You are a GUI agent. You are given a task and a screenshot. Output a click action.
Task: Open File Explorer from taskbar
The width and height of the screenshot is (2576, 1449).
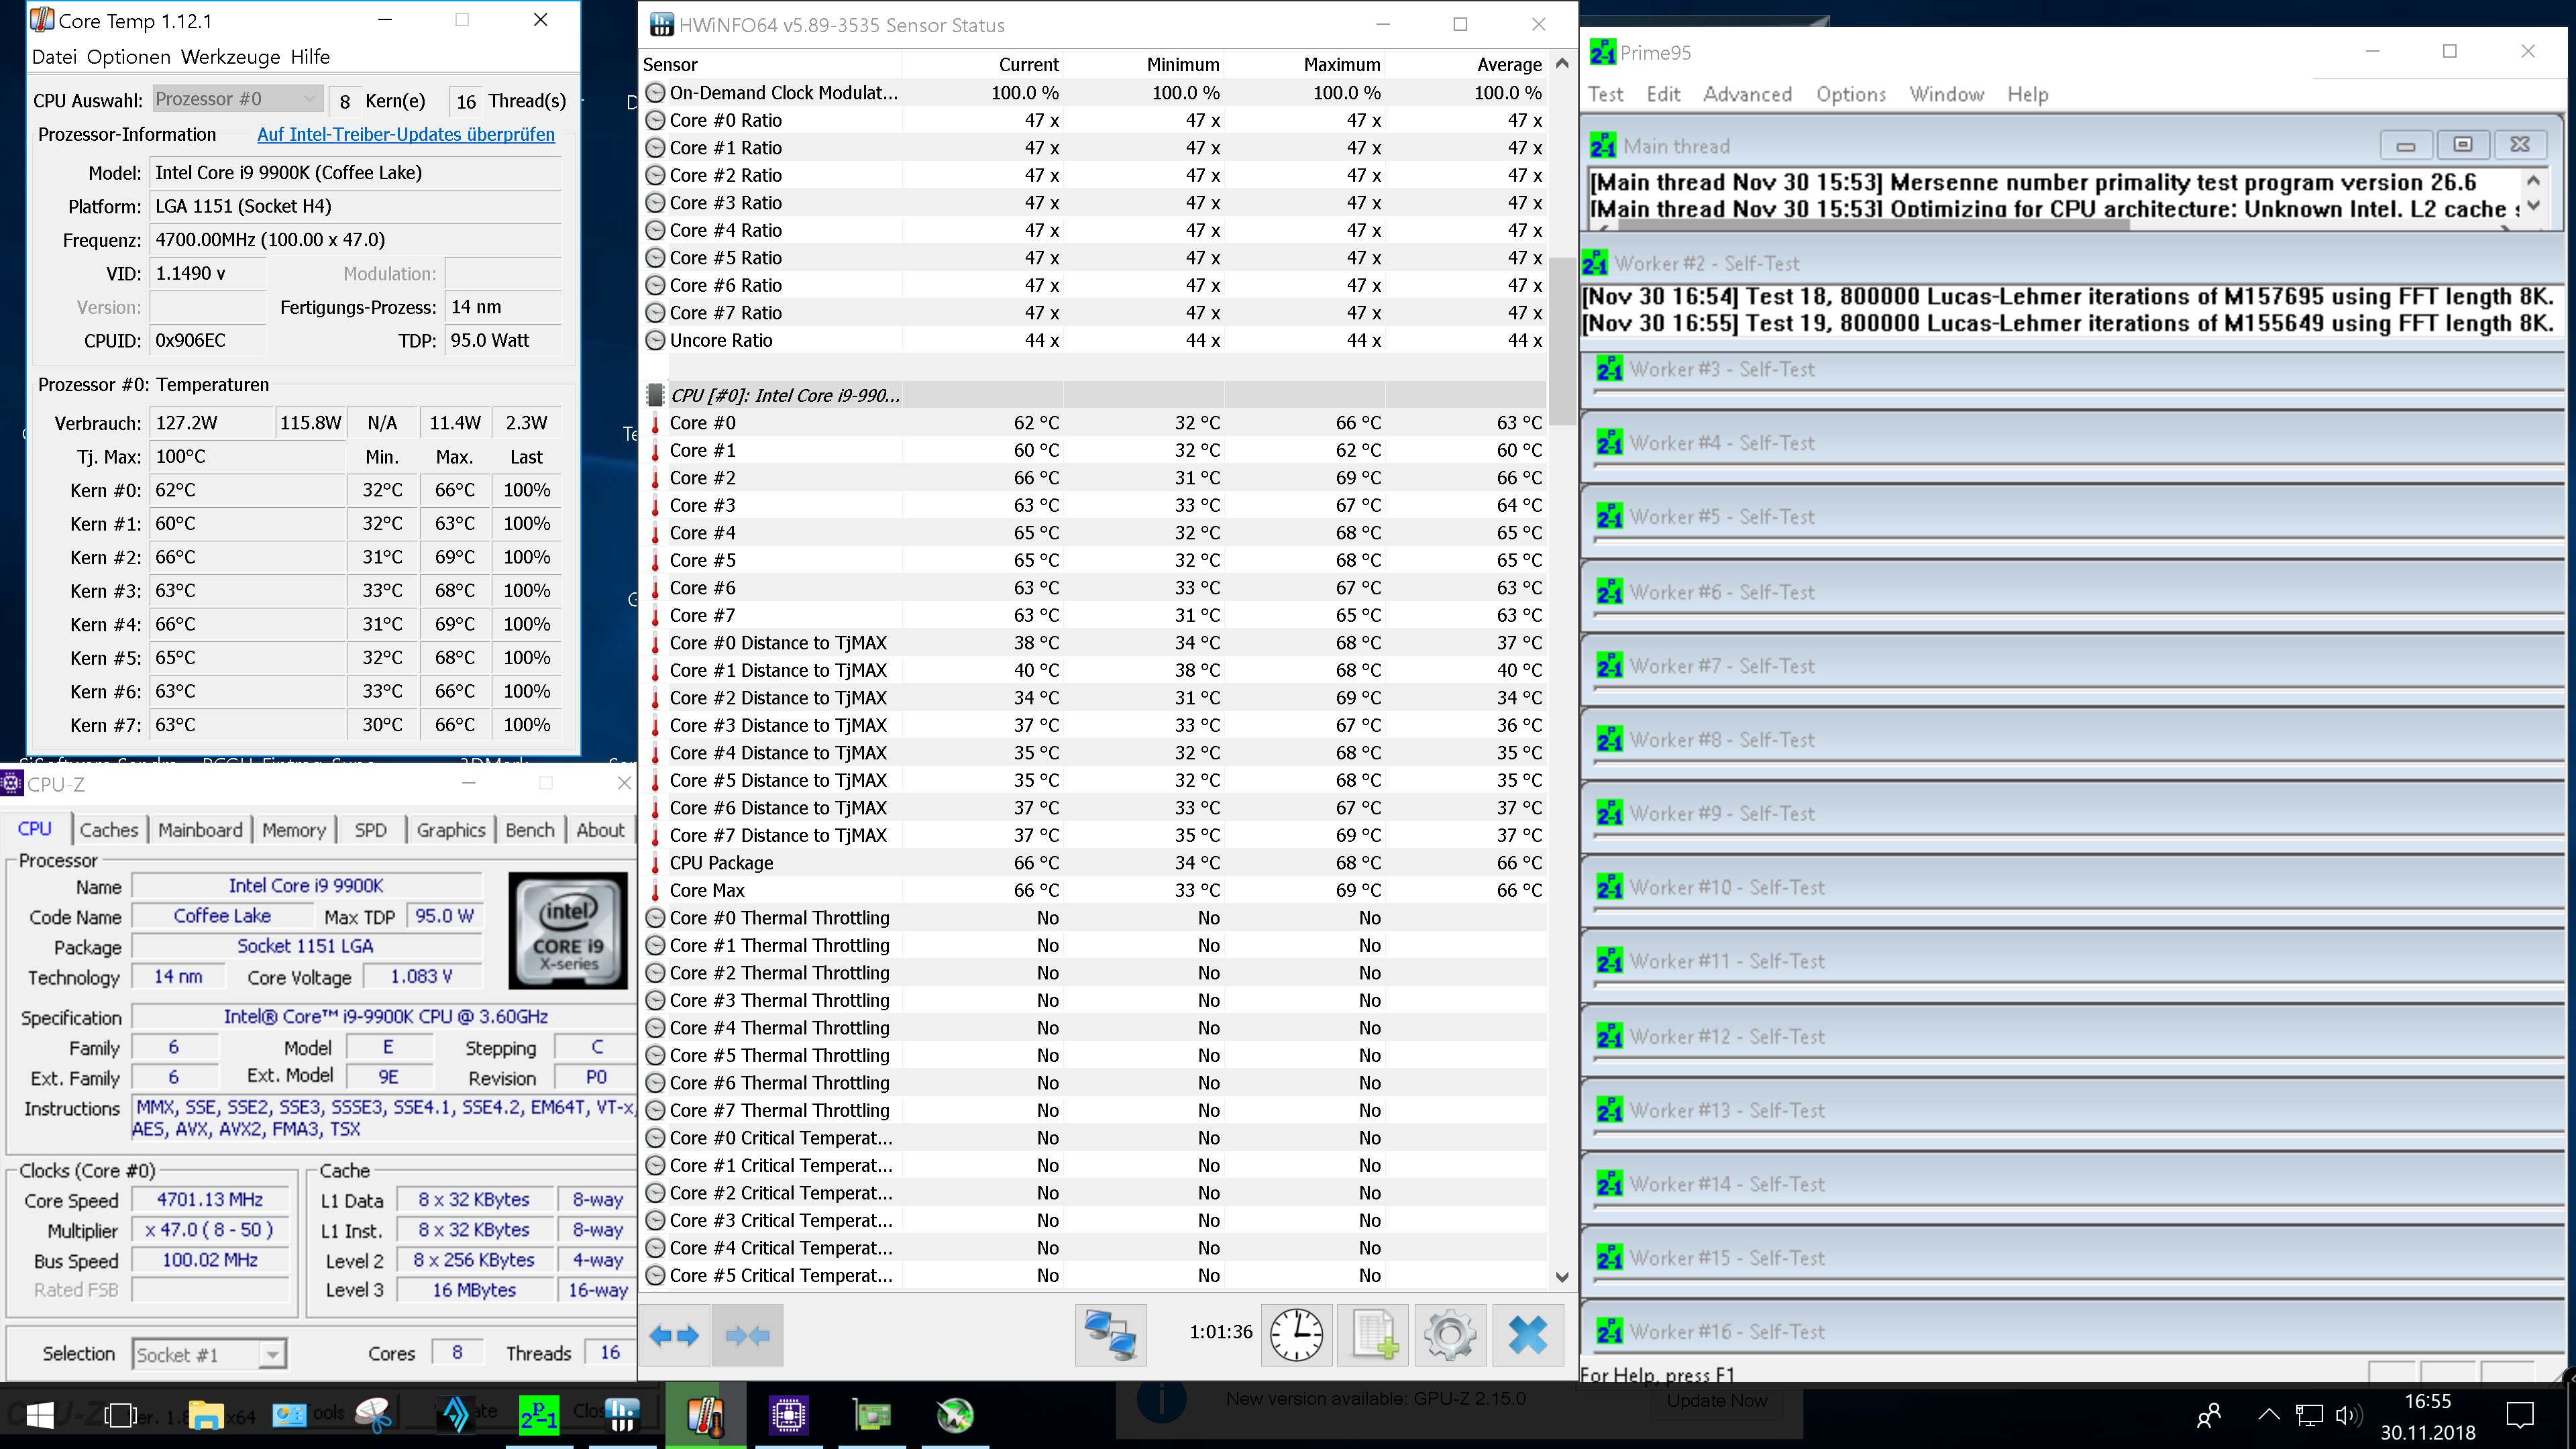(206, 1415)
